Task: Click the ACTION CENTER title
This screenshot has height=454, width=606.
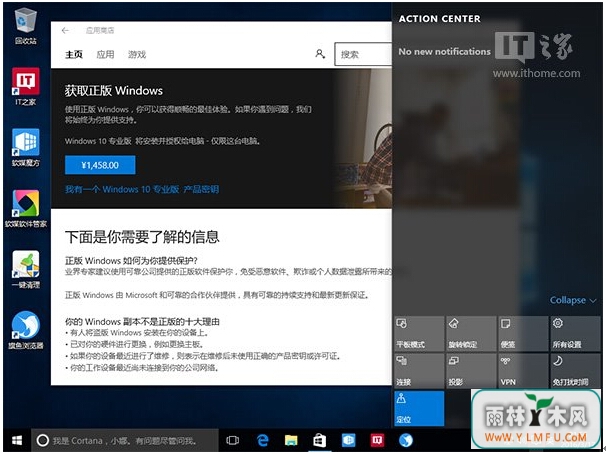Action: tap(439, 19)
